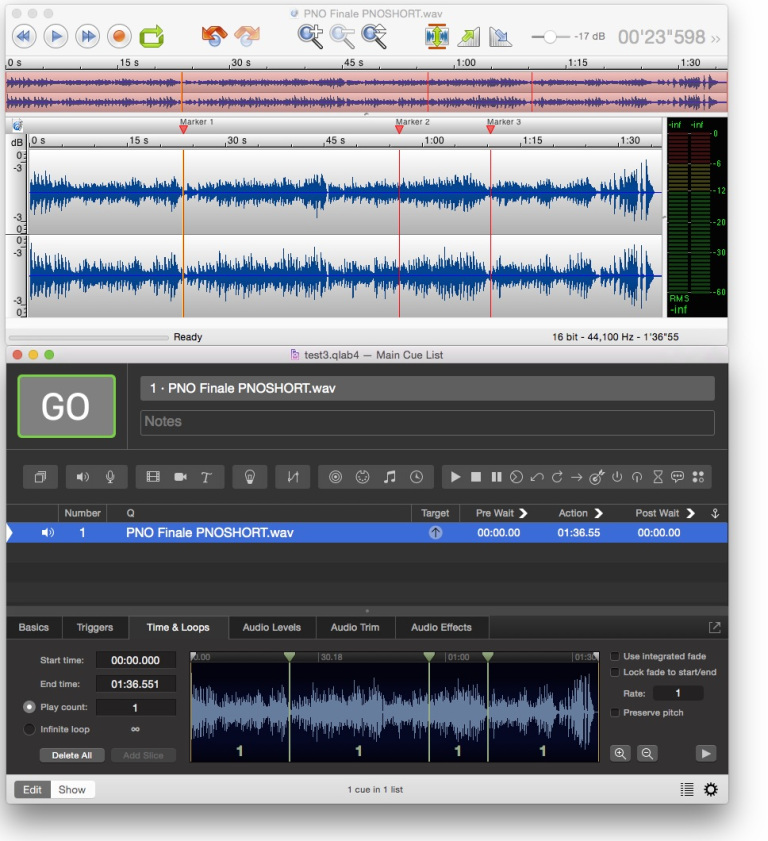768x841 pixels.
Task: Expand the Post Wait column chevron
Action: point(691,513)
